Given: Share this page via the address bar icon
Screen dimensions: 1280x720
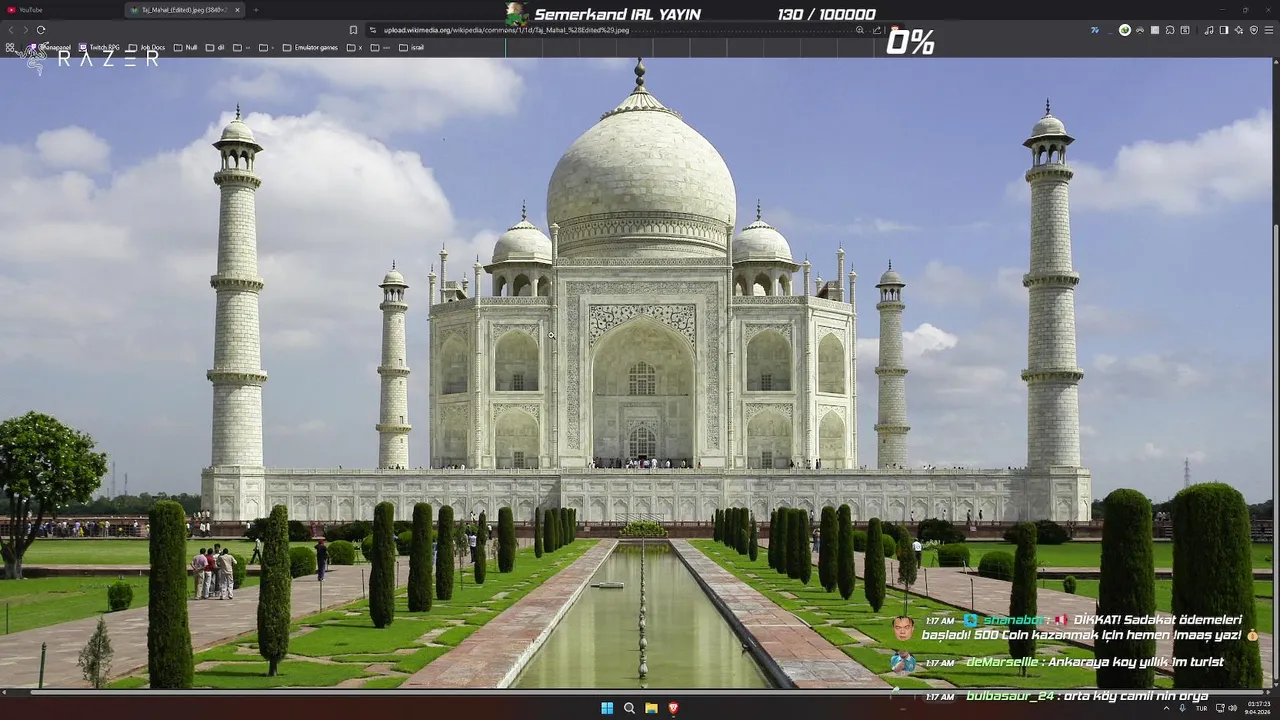Looking at the screenshot, I should point(875,30).
